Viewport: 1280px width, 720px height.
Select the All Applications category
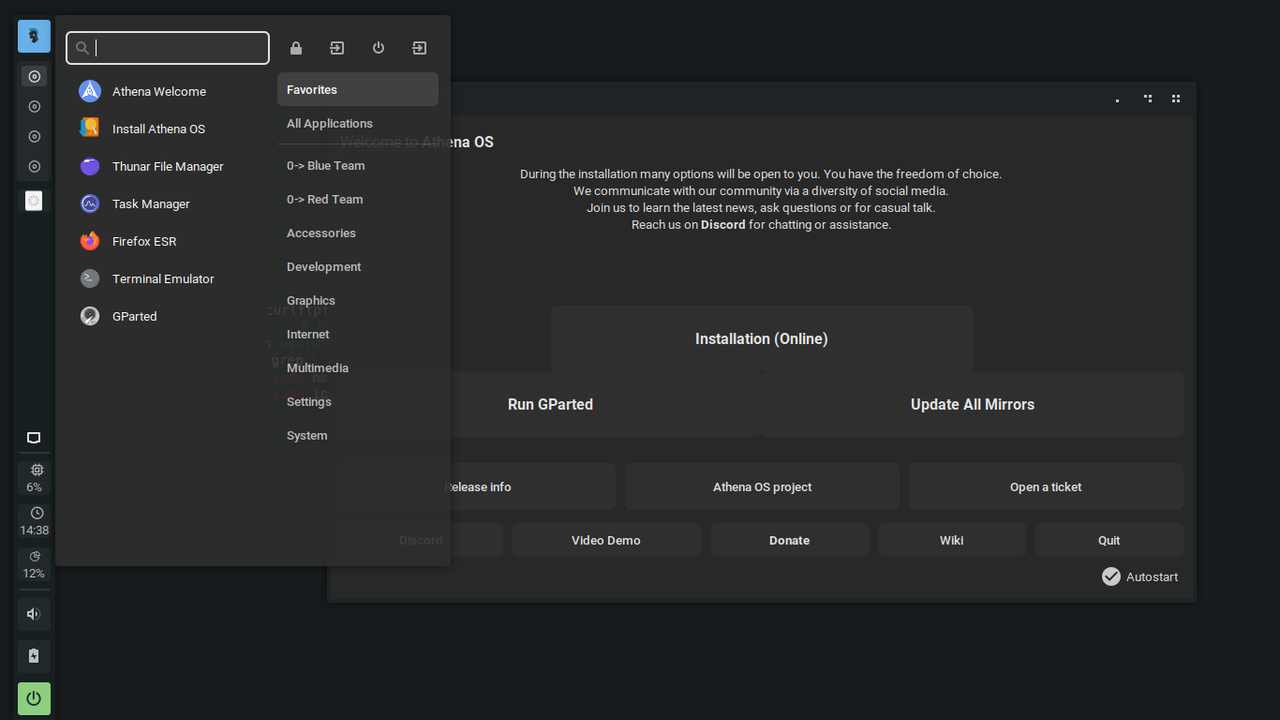(358, 123)
